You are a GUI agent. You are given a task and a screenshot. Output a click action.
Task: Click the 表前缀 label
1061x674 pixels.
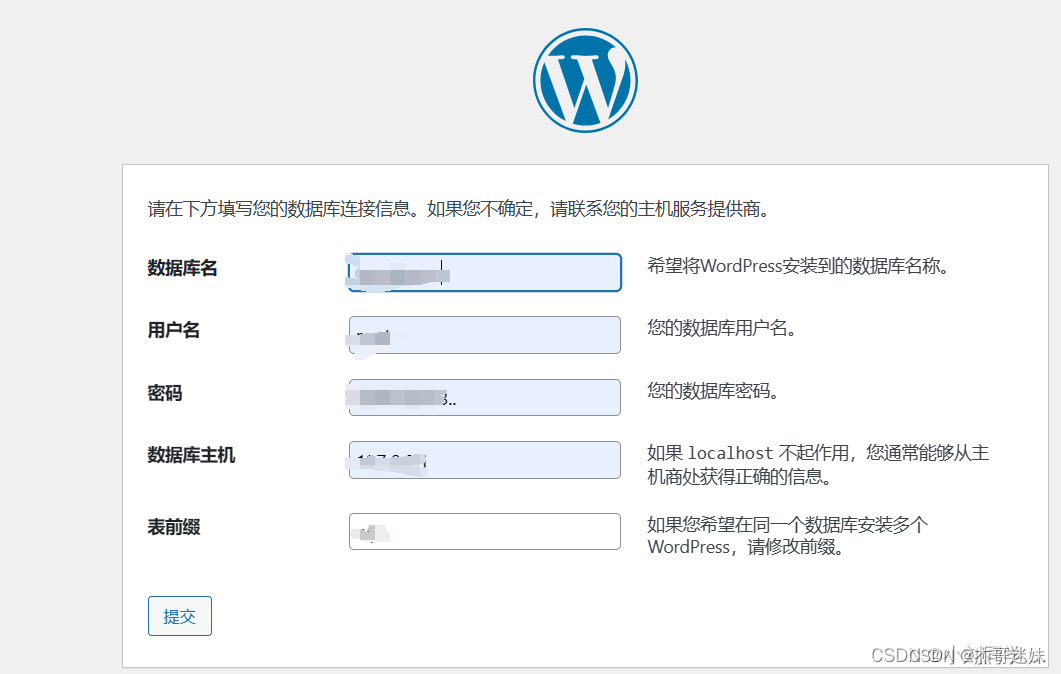tap(174, 526)
